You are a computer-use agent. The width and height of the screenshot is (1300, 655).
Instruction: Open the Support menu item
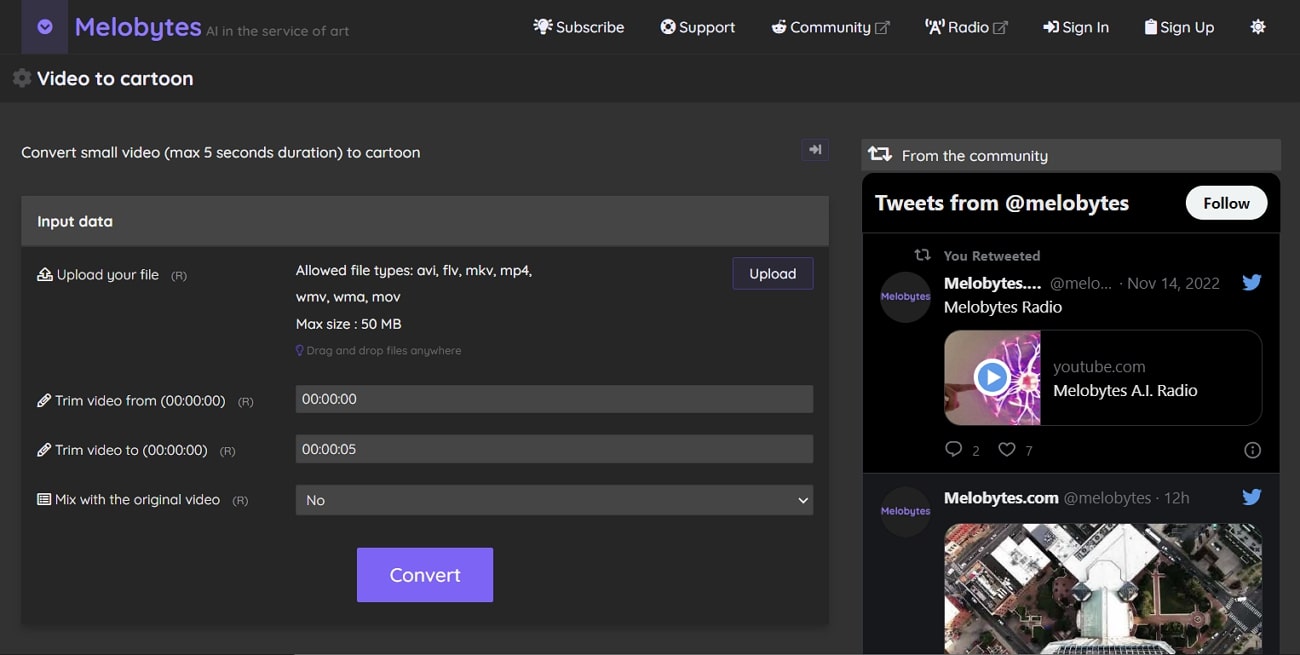click(x=697, y=27)
